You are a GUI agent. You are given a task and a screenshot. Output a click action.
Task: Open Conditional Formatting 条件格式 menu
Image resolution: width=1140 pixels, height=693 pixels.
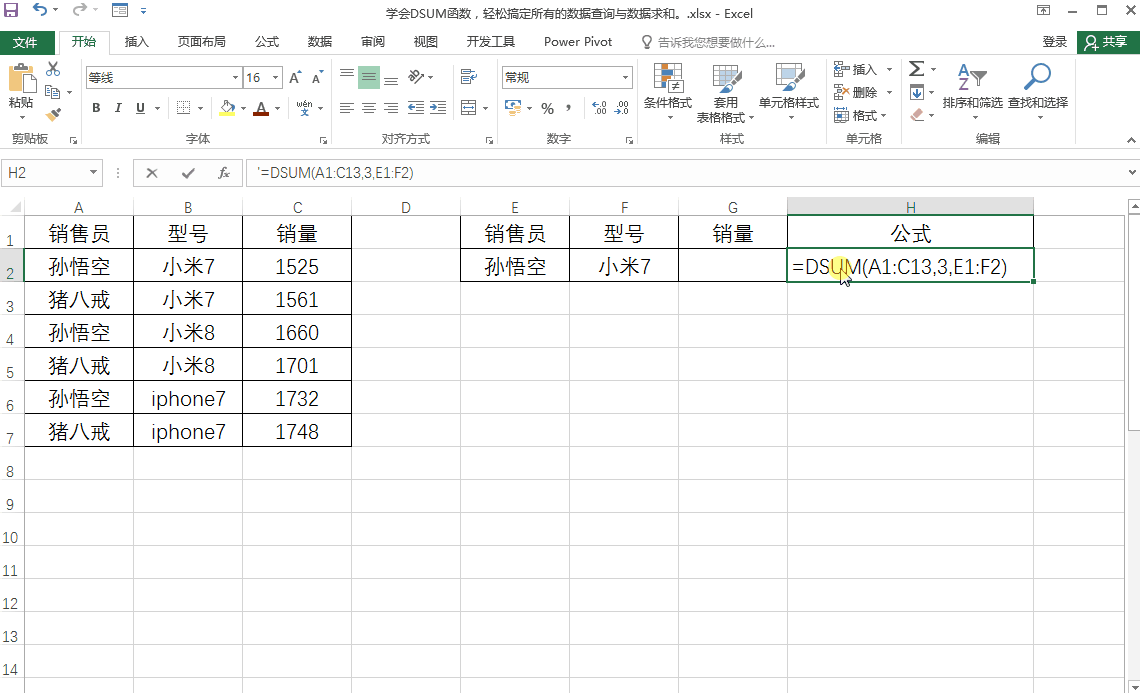[667, 91]
